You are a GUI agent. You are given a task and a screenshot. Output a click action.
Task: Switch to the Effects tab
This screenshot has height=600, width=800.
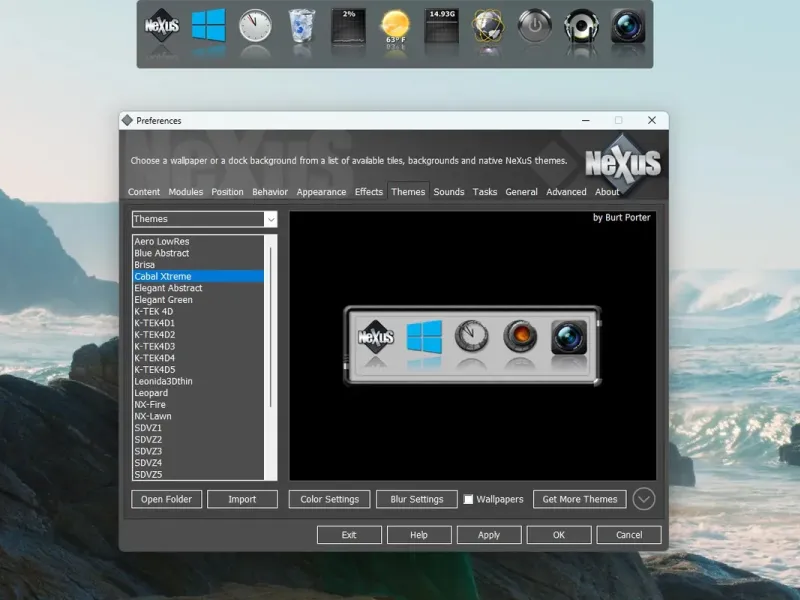(369, 192)
